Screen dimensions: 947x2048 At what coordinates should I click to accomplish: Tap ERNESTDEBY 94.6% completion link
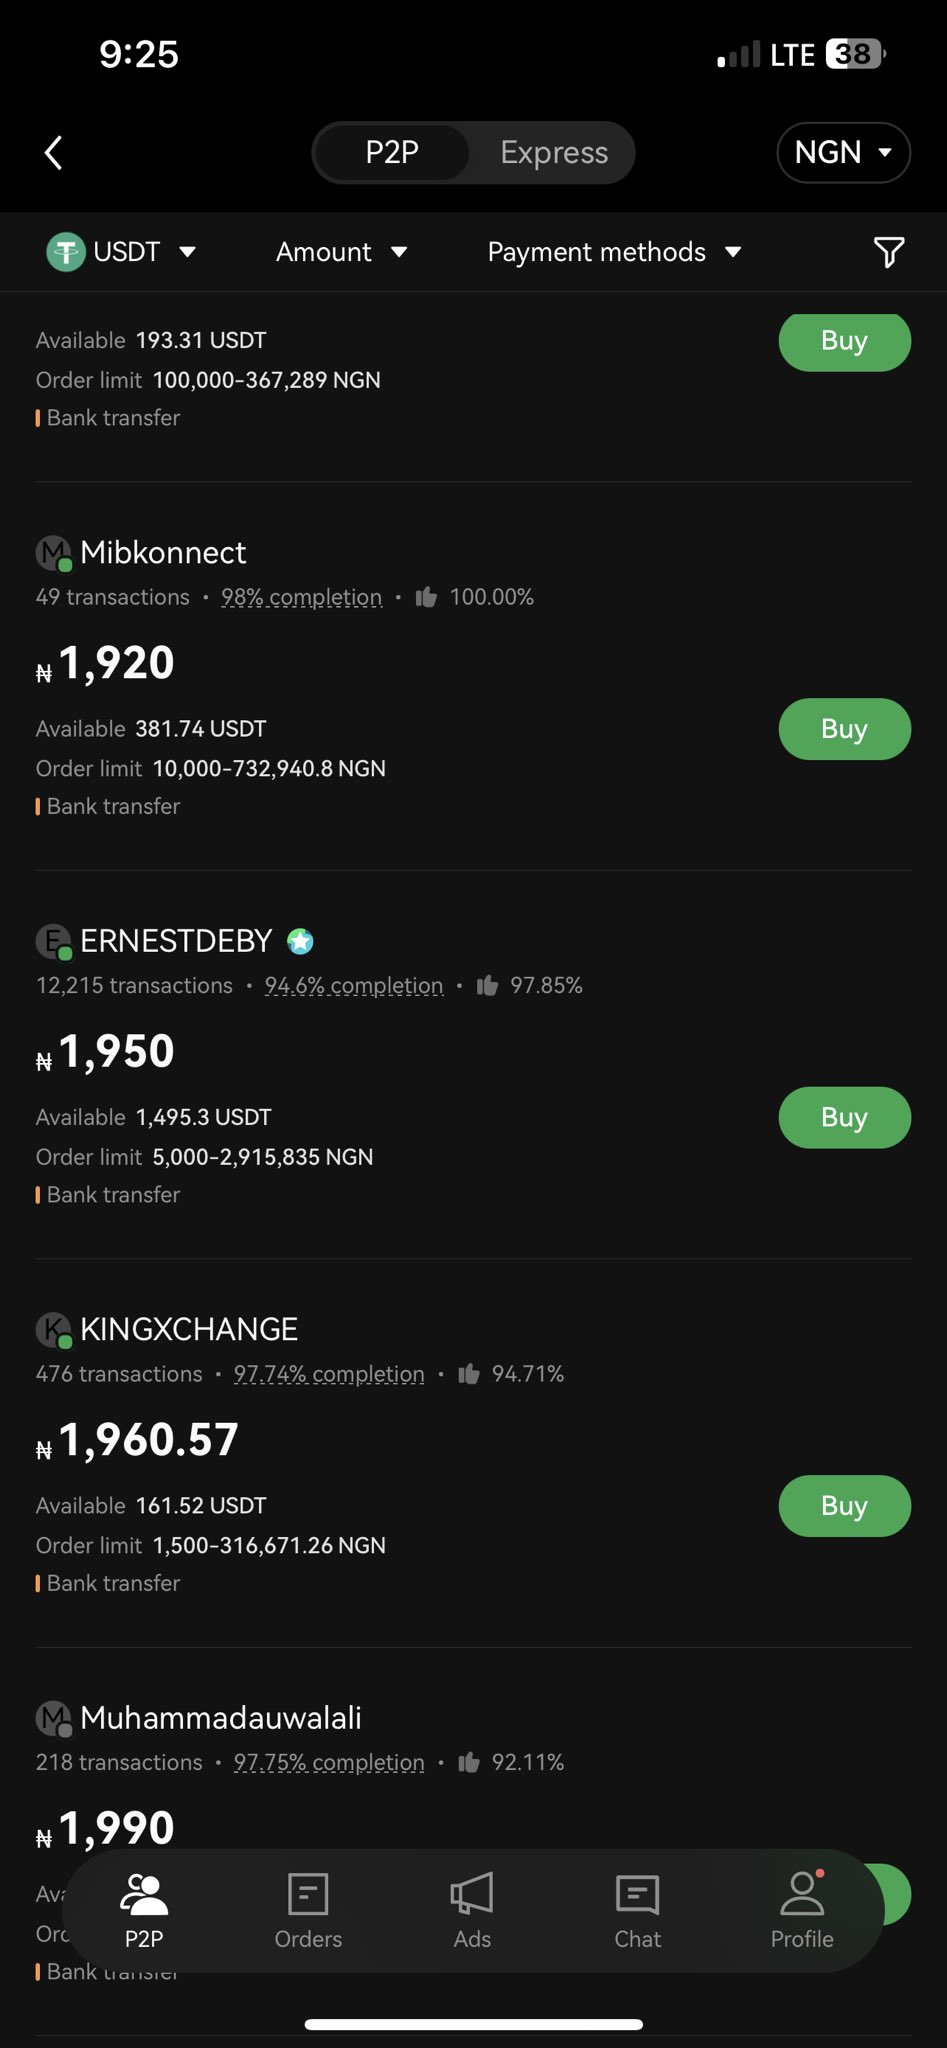click(x=353, y=986)
